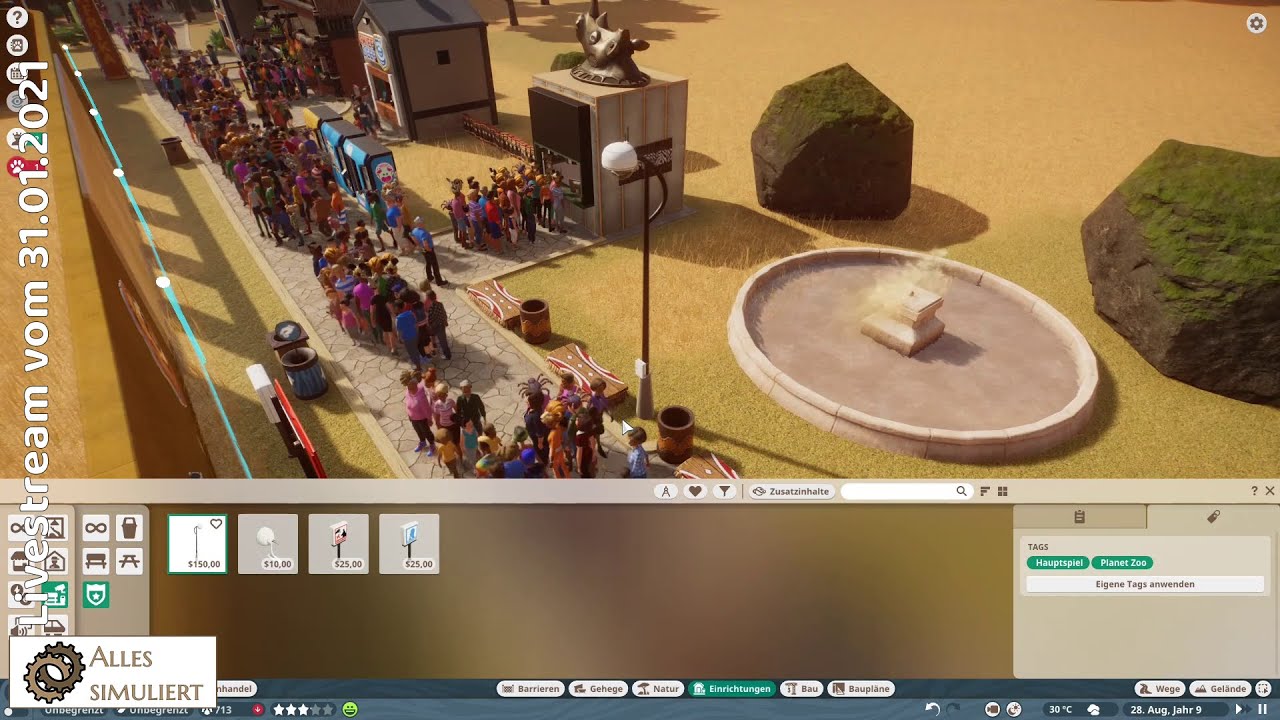This screenshot has height=720, width=1280.
Task: Open the help question mark icon top-left
Action: (x=16, y=15)
